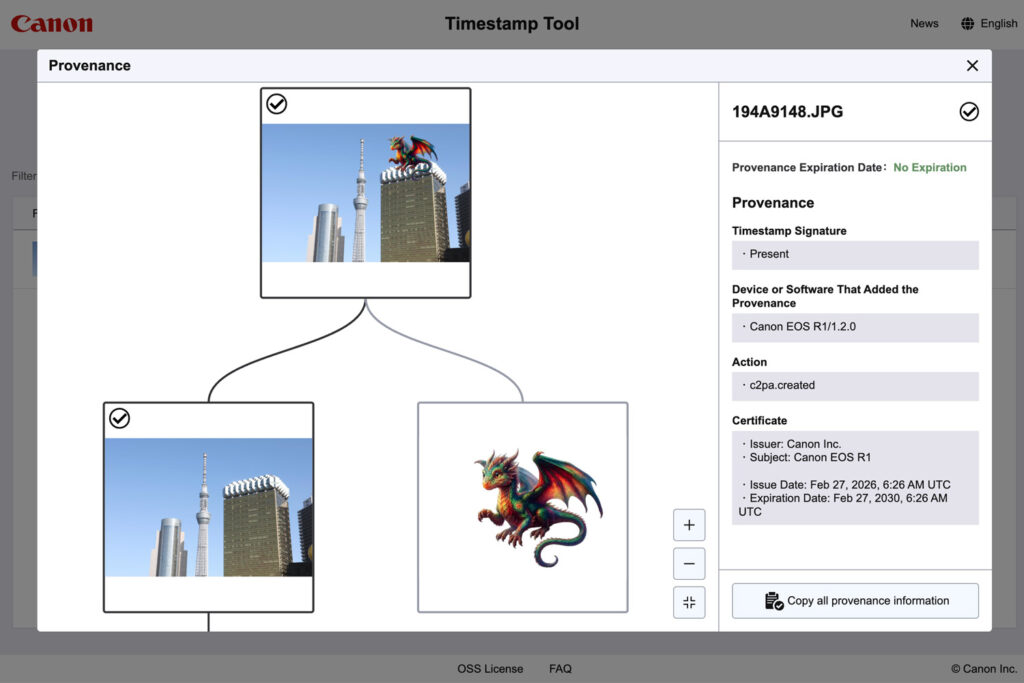Click Copy all provenance information button
The width and height of the screenshot is (1024, 683).
click(855, 601)
